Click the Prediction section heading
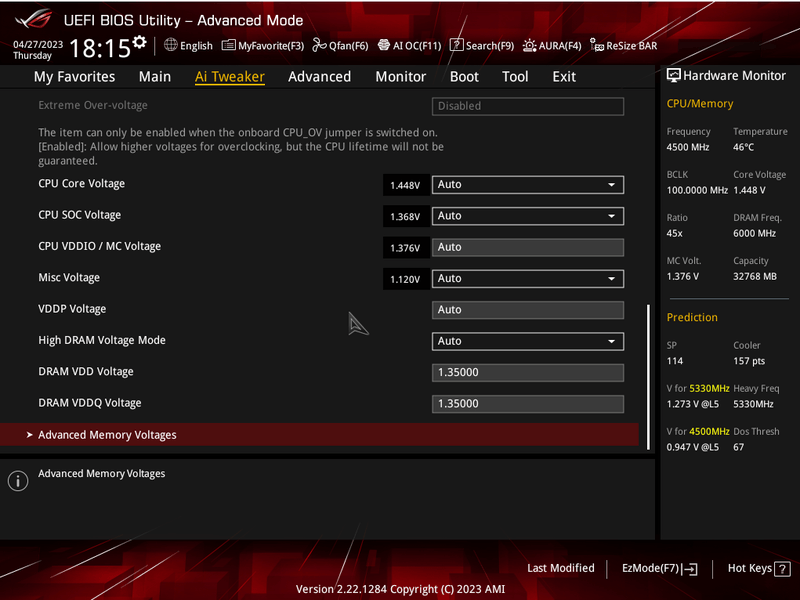This screenshot has height=600, width=800. click(x=692, y=317)
